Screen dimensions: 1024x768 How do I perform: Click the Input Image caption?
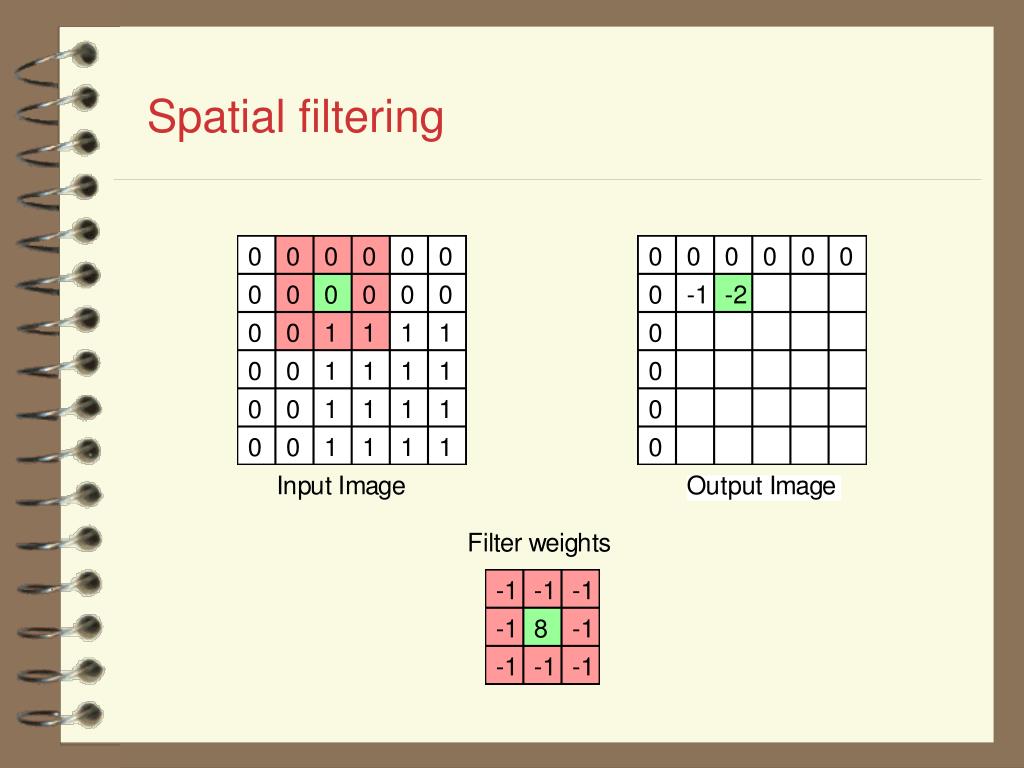(x=341, y=487)
